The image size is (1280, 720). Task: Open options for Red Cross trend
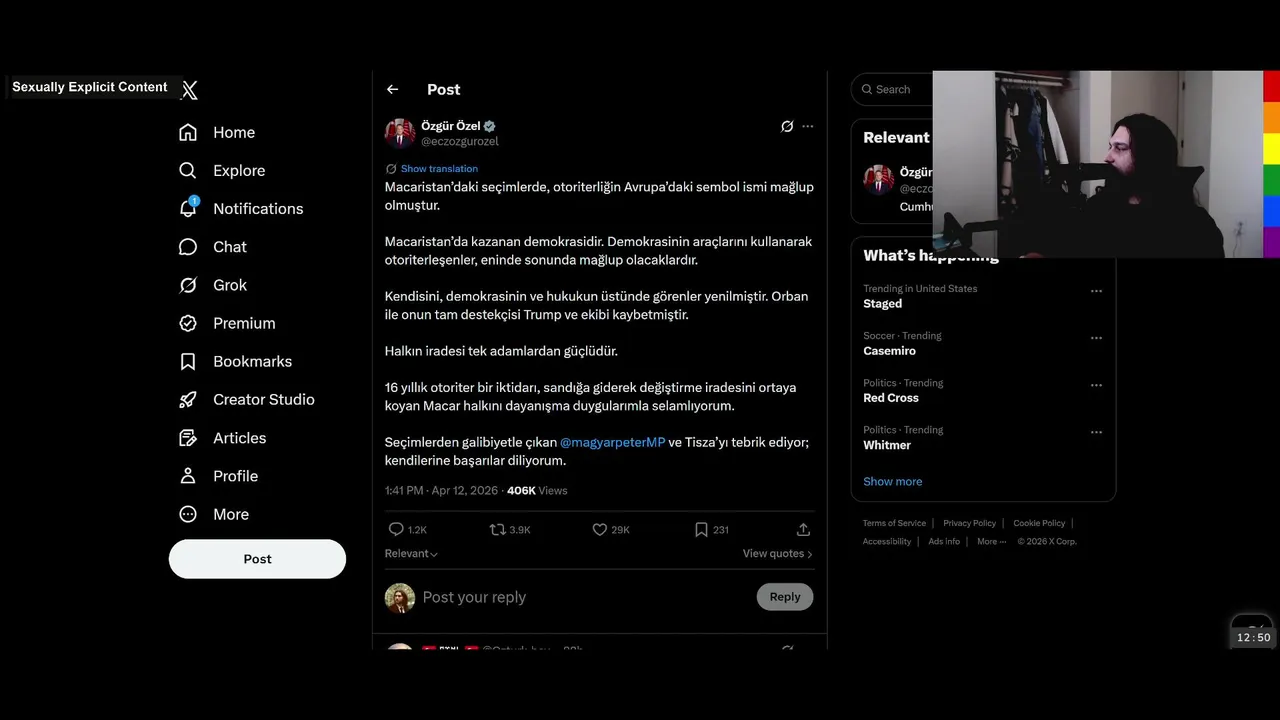(1096, 385)
